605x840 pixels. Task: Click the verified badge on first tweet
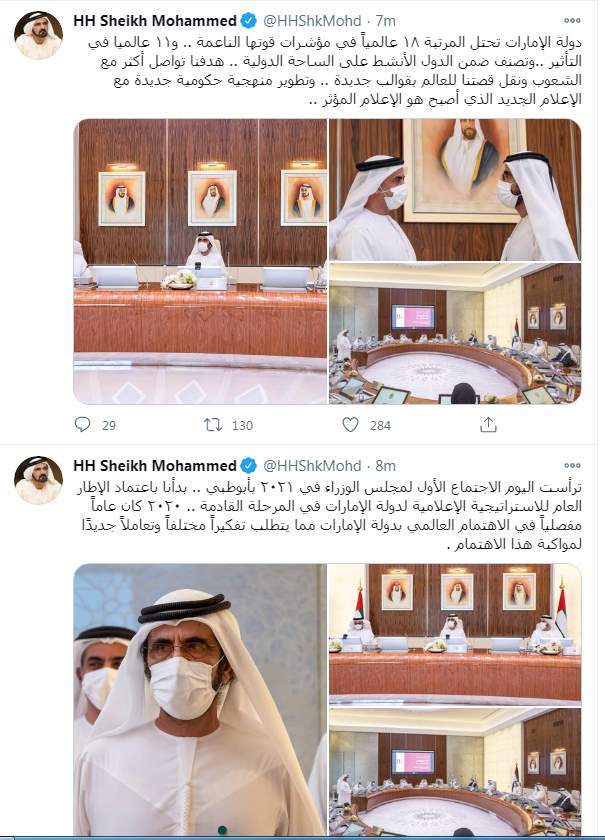coord(248,21)
